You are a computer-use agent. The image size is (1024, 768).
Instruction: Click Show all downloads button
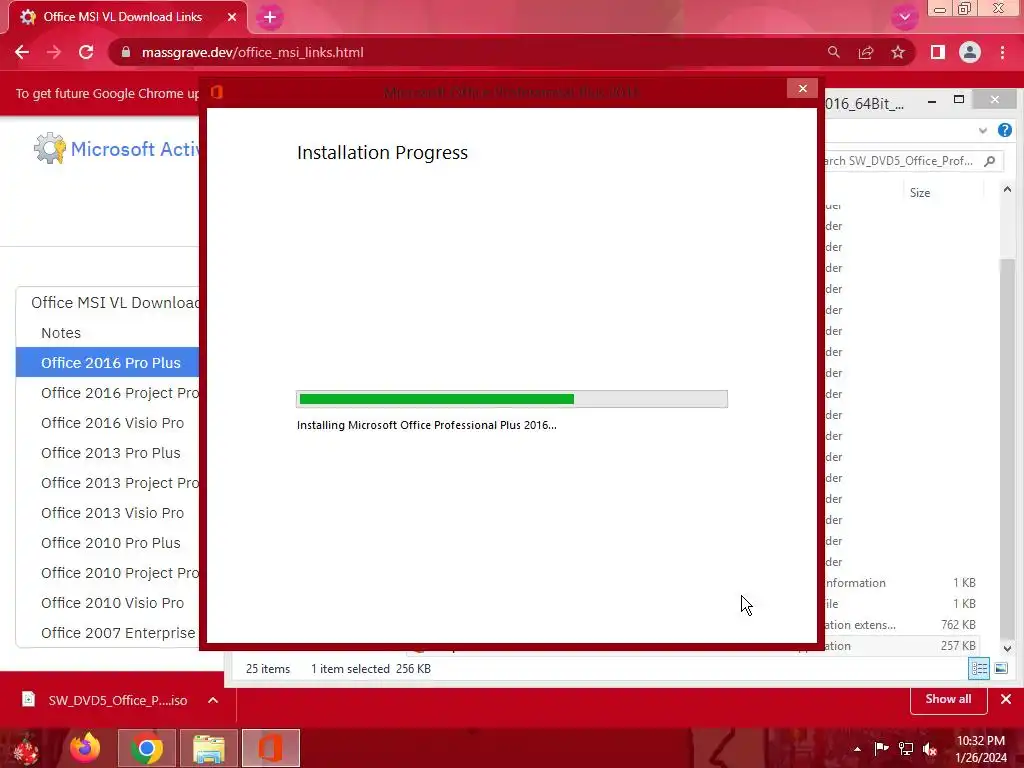[x=948, y=699]
